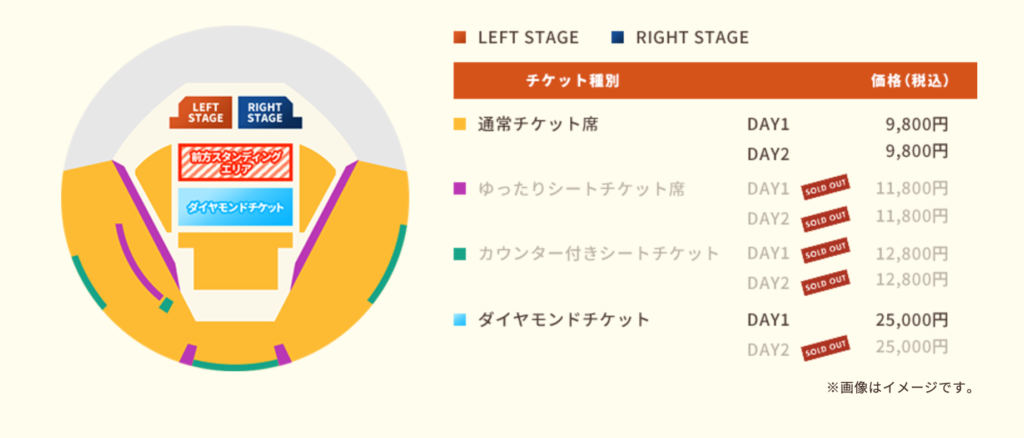This screenshot has width=1024, height=438.
Task: Click the yellow swatch next to 通常チケット席
Action: (x=460, y=126)
